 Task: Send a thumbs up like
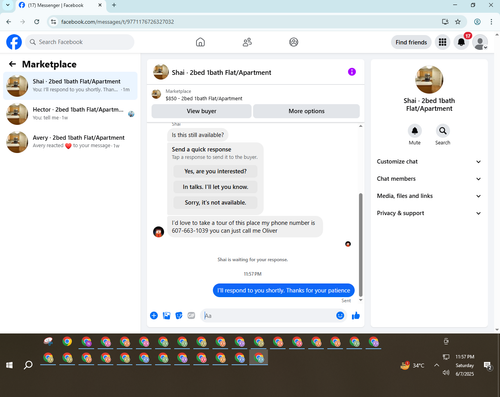click(356, 315)
